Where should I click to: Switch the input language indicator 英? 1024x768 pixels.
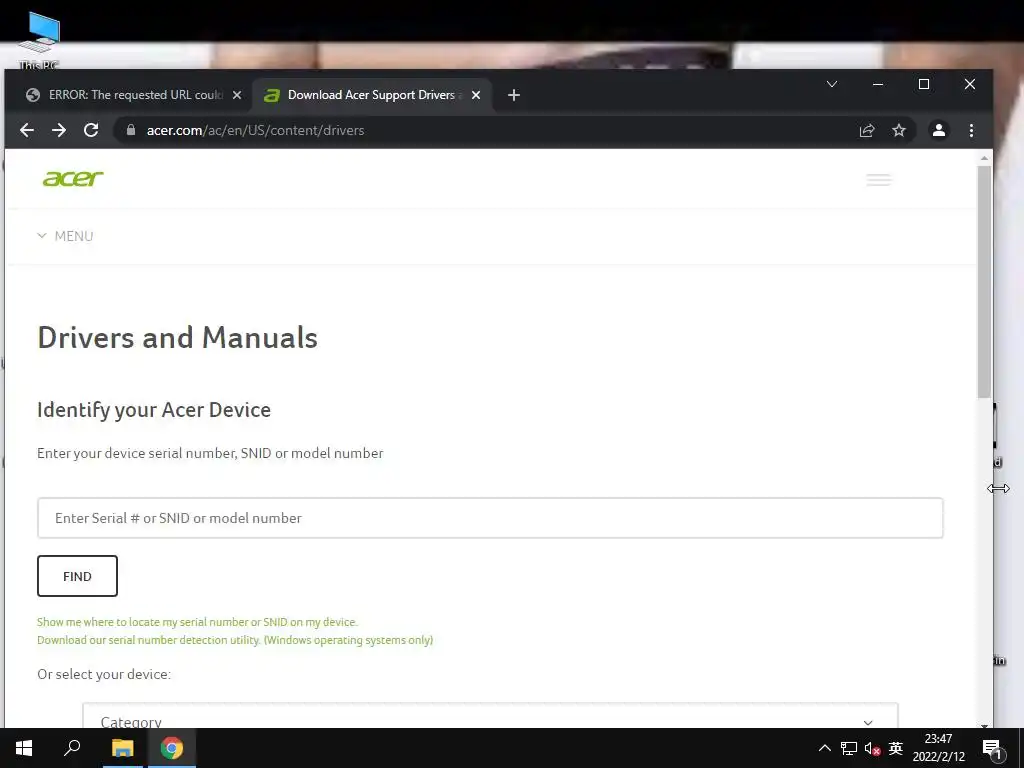[x=896, y=748]
